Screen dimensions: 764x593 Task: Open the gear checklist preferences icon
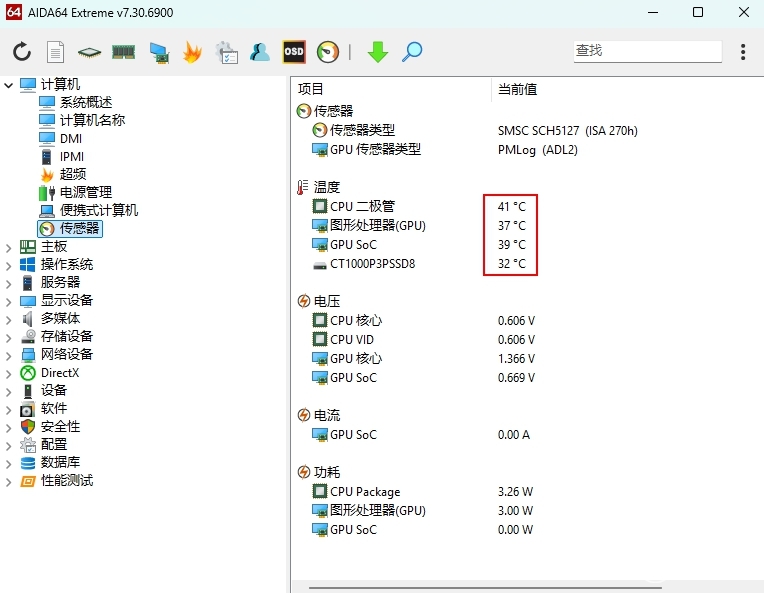(227, 52)
